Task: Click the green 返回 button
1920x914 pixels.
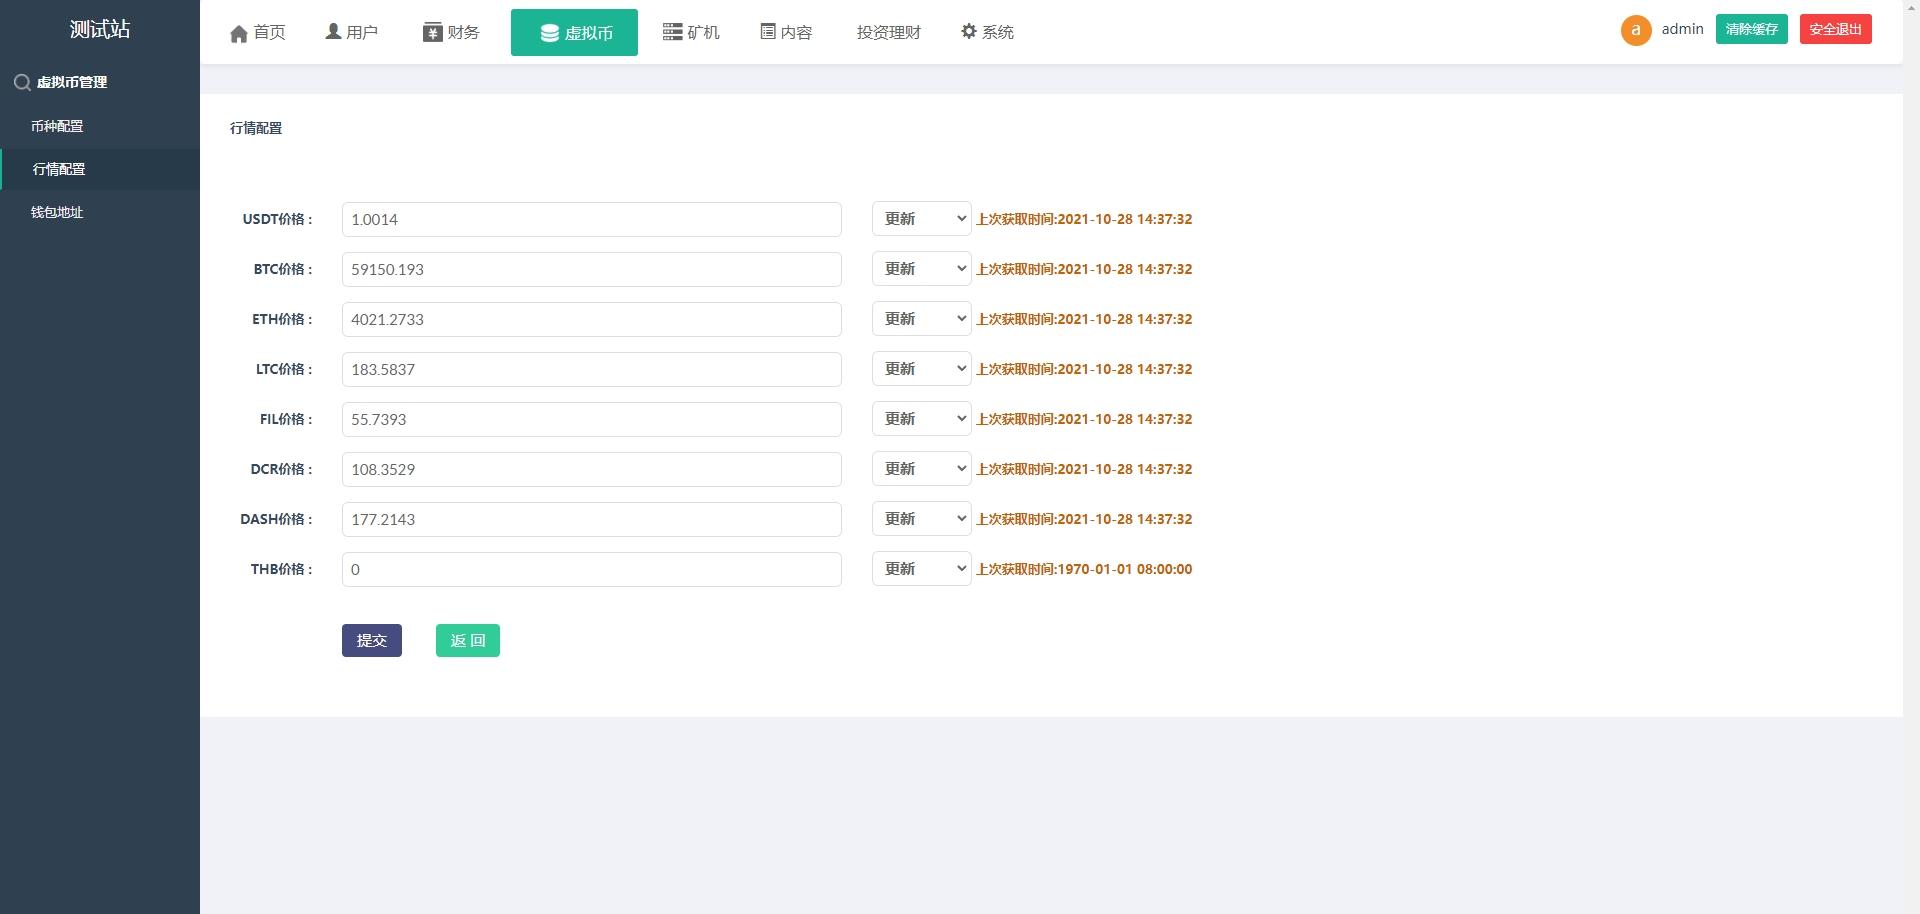Action: click(468, 640)
